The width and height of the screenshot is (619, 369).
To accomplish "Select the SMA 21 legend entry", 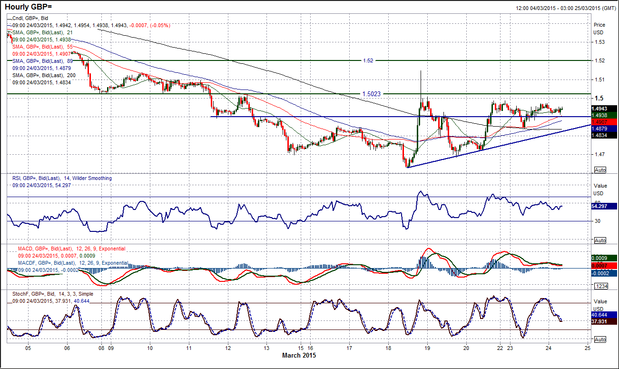I will pos(41,32).
